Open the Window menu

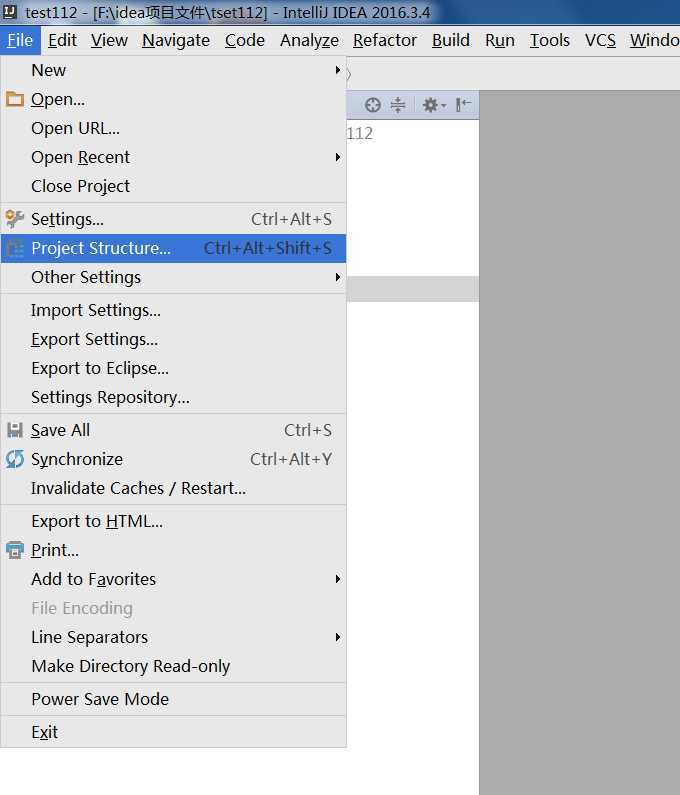tap(655, 40)
